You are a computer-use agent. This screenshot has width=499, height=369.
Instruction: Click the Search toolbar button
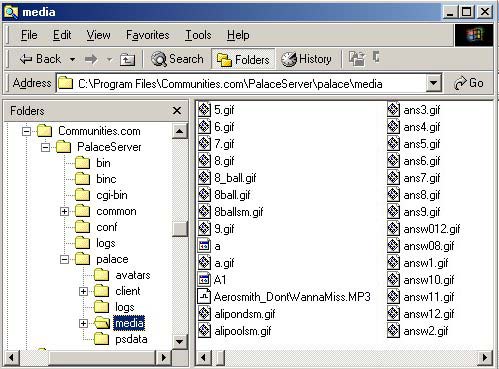coord(177,59)
